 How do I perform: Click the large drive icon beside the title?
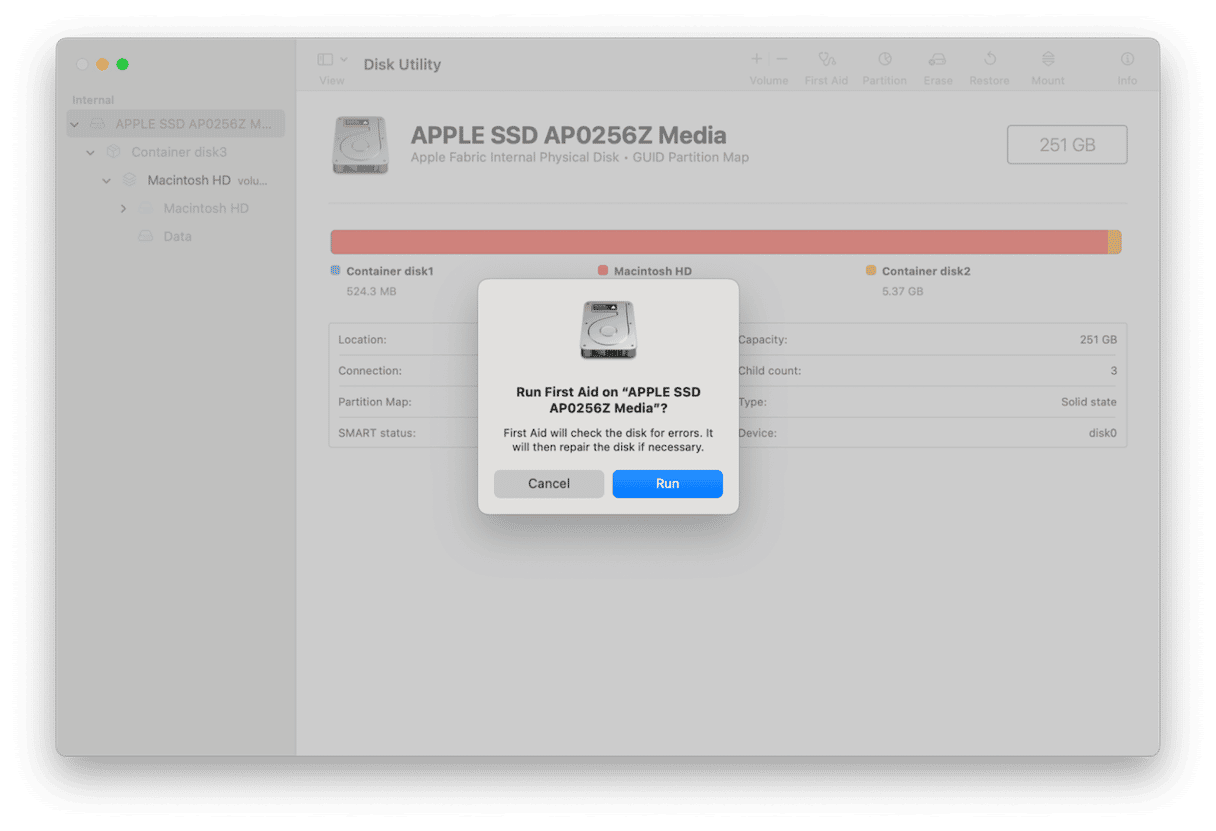tap(360, 145)
